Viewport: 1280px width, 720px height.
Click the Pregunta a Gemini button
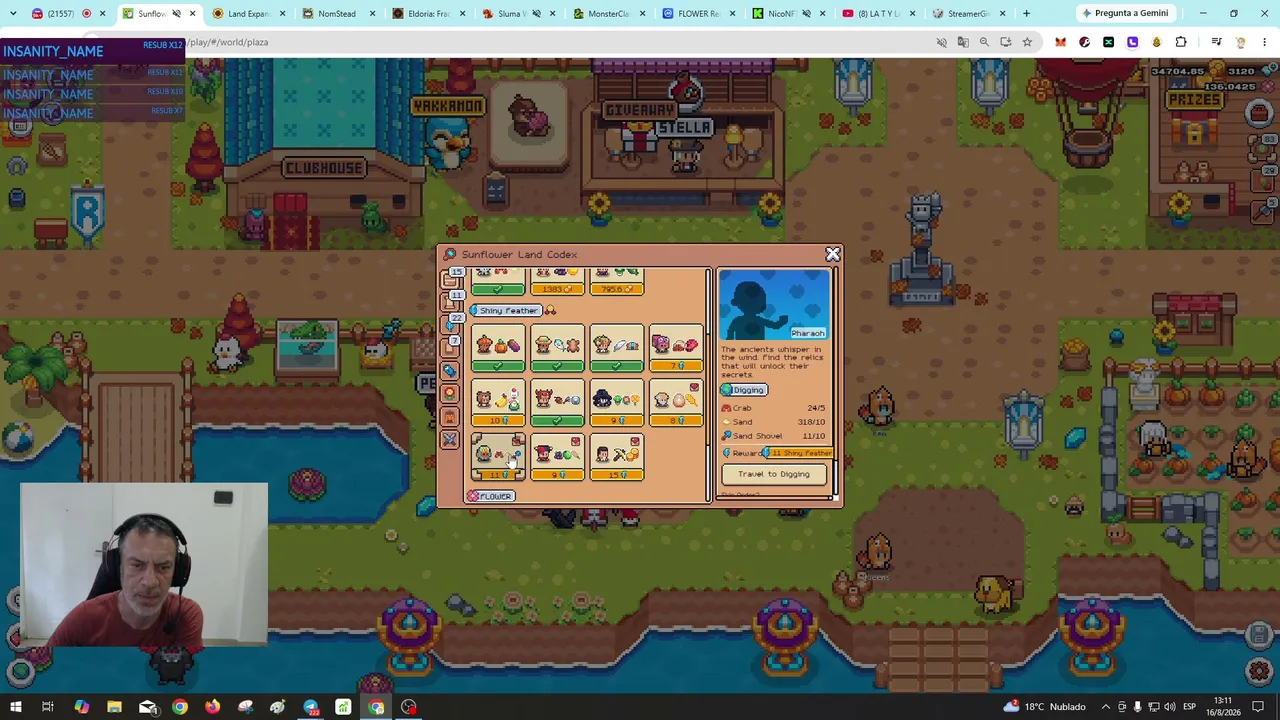(1124, 13)
